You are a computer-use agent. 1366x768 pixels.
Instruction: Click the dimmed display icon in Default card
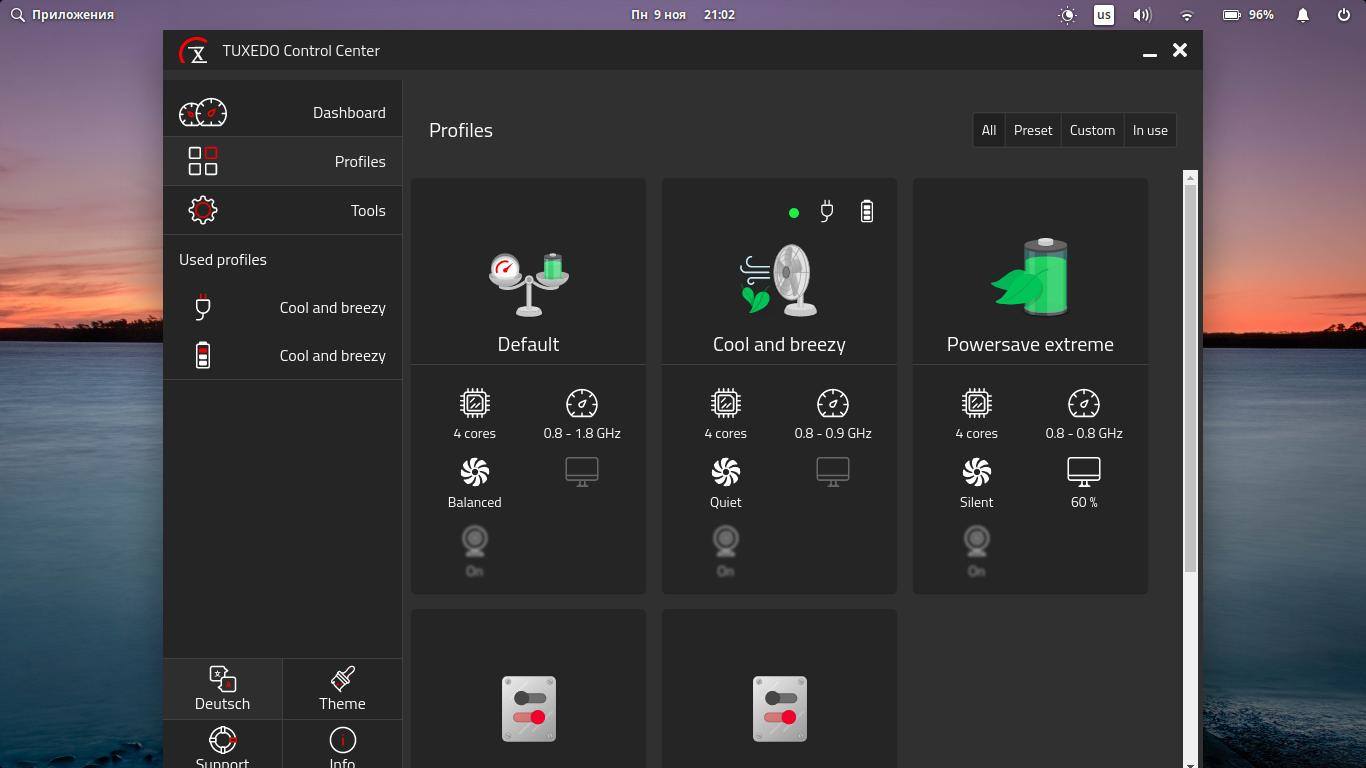(x=582, y=471)
